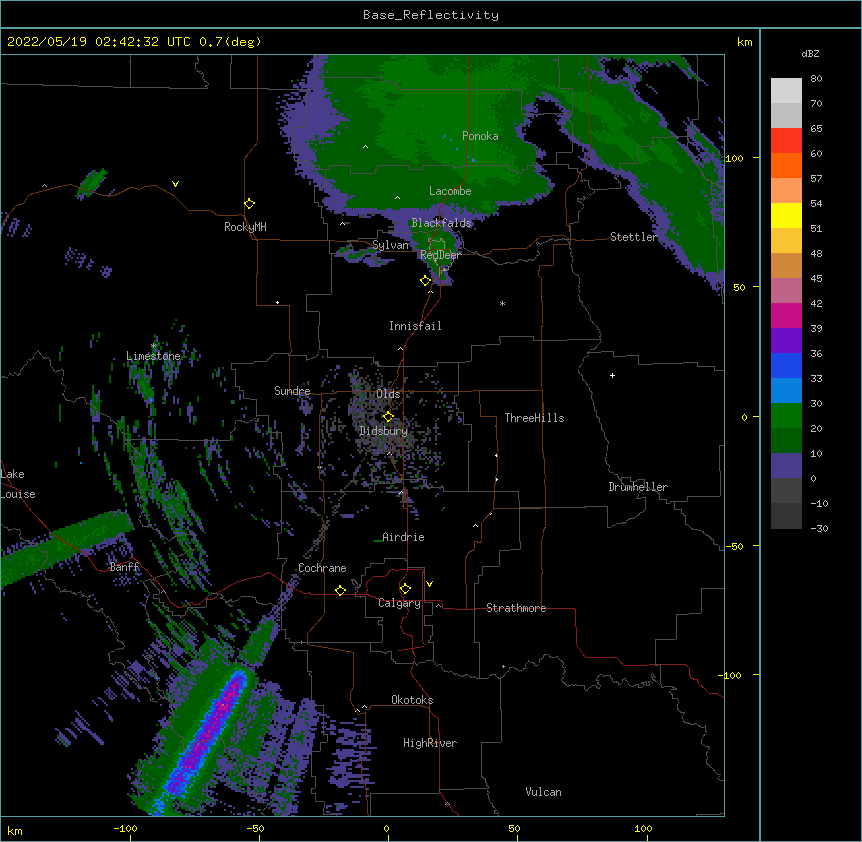Click the Lake Louise label at left edge

pyautogui.click(x=18, y=484)
